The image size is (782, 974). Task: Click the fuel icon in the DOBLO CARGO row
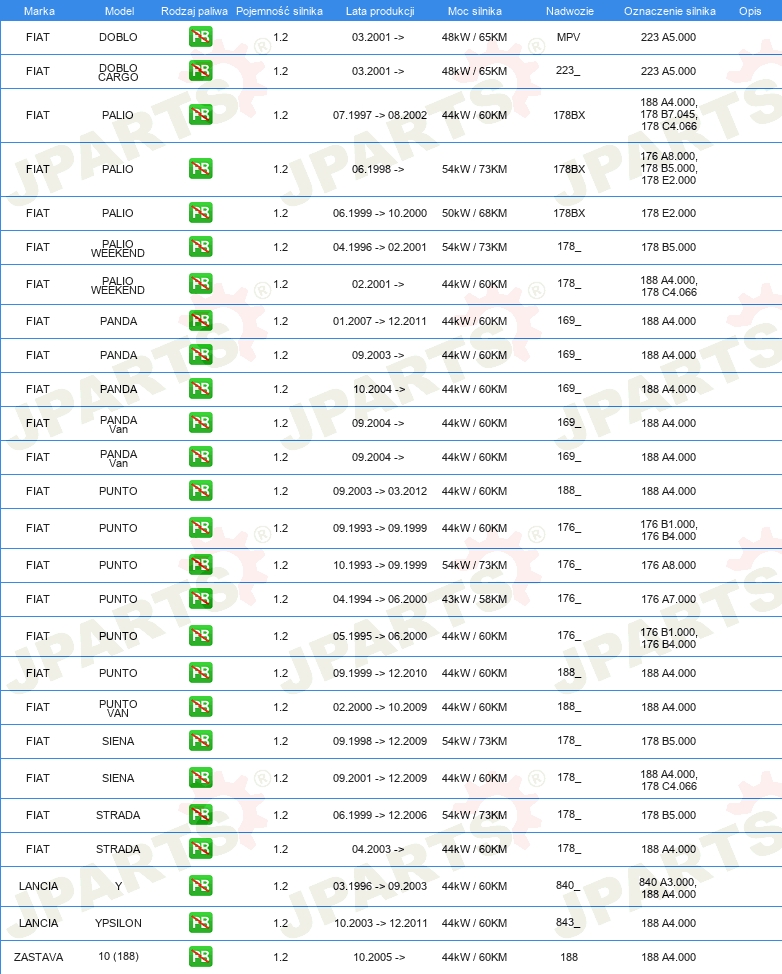pyautogui.click(x=201, y=71)
